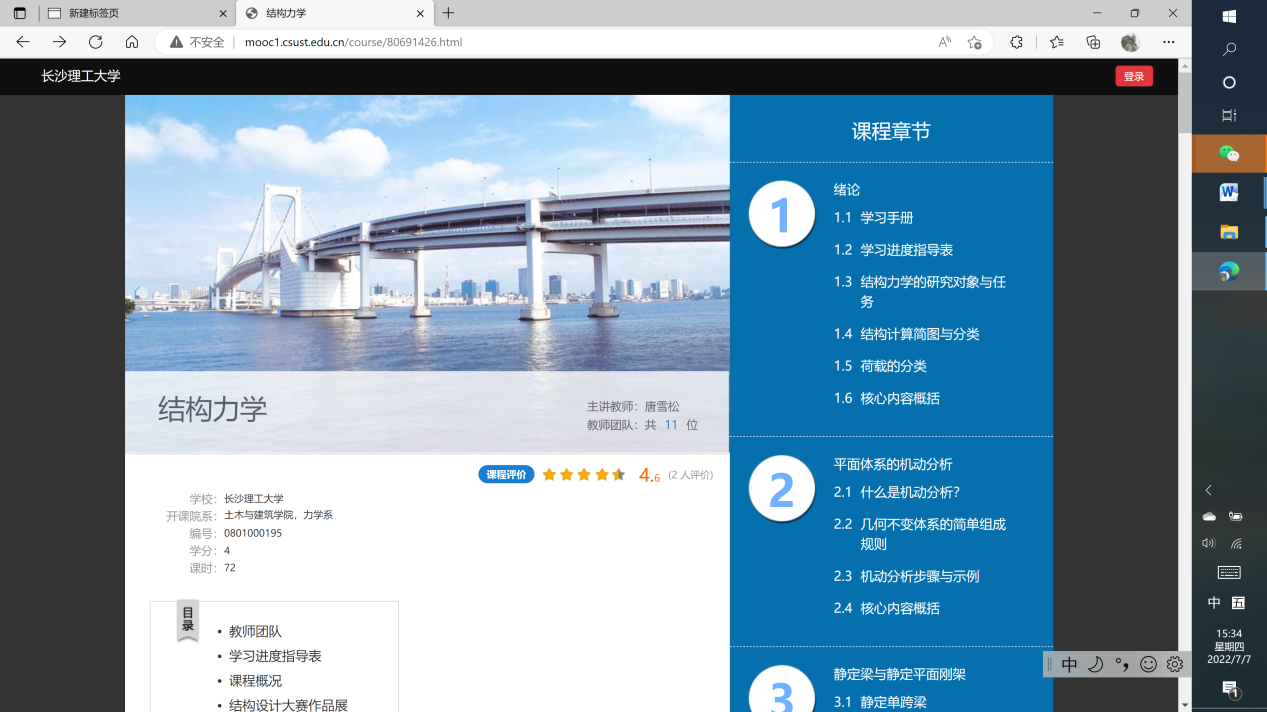The height and width of the screenshot is (712, 1267).
Task: Click the red 登录 login button
Action: click(1133, 76)
